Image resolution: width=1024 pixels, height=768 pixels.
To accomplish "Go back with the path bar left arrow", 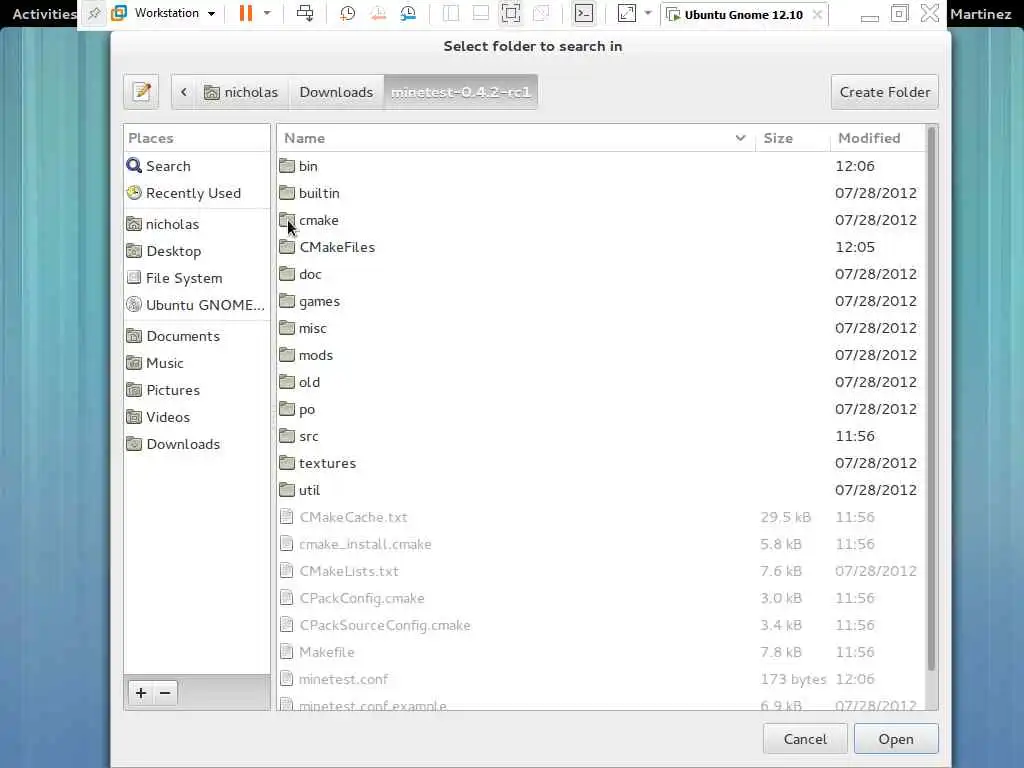I will point(184,92).
